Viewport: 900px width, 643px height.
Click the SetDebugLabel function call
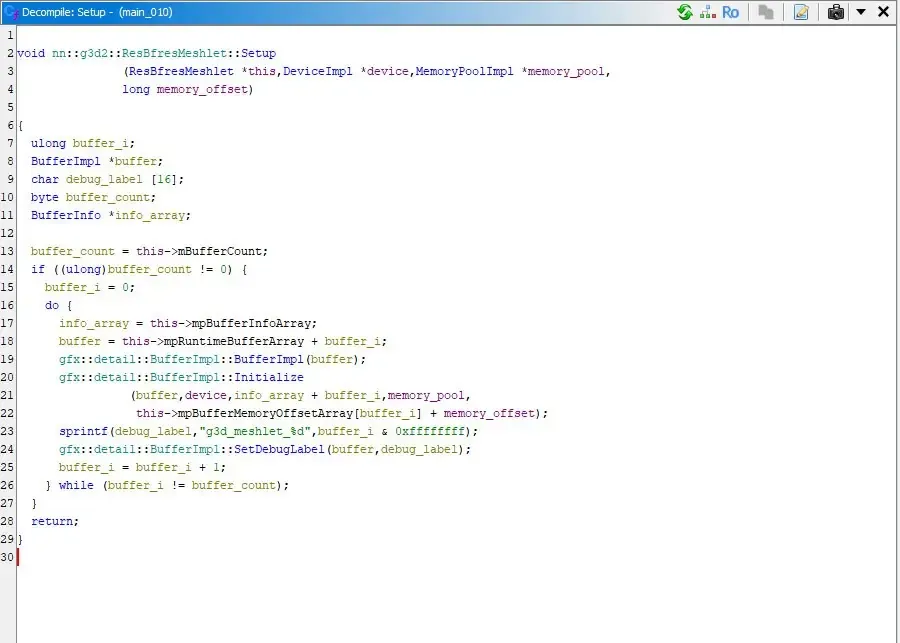280,449
